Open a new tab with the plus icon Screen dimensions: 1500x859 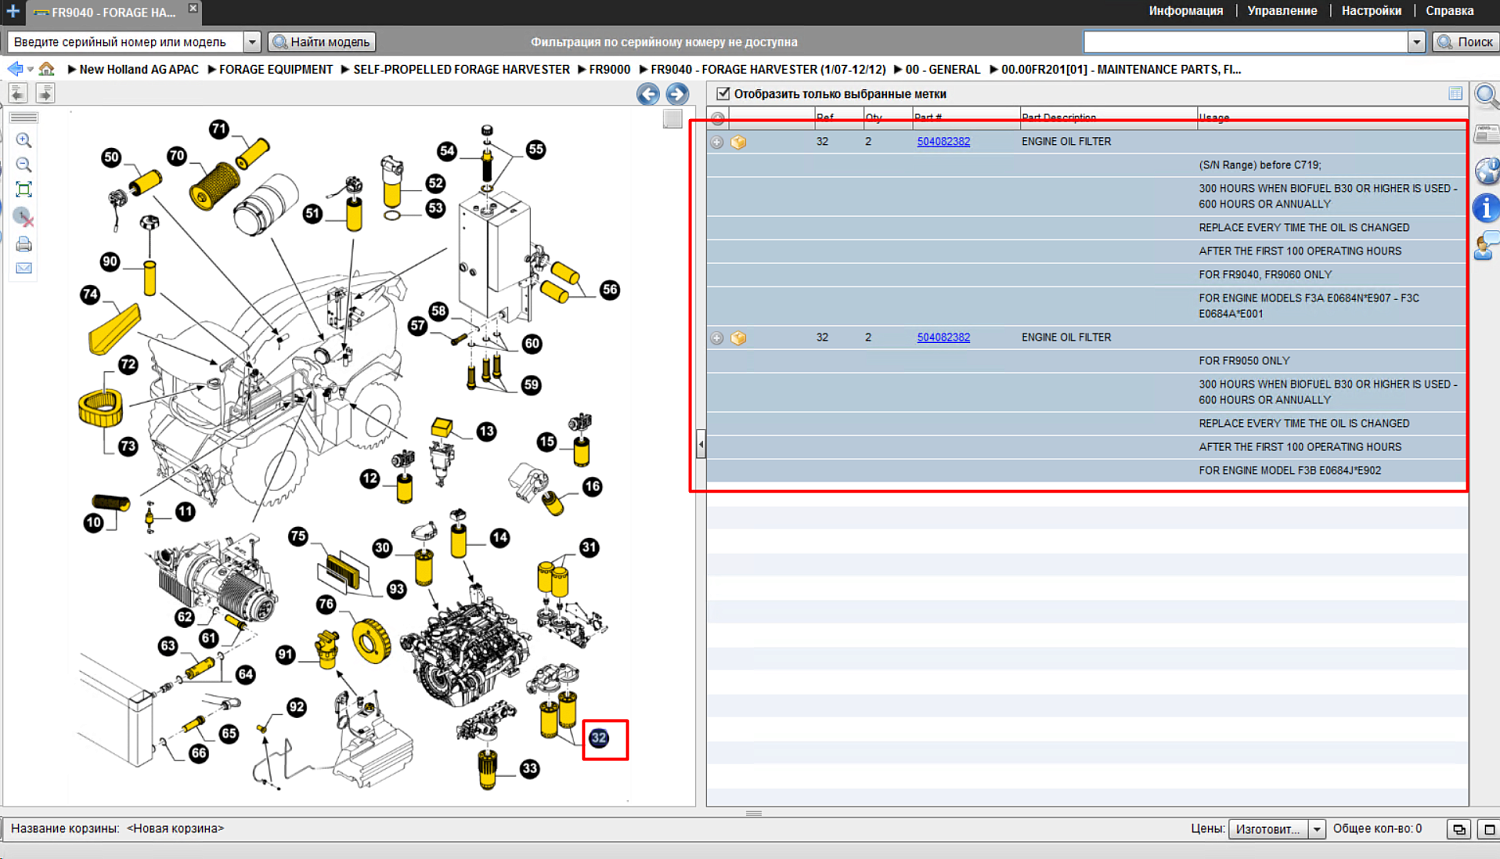click(13, 11)
